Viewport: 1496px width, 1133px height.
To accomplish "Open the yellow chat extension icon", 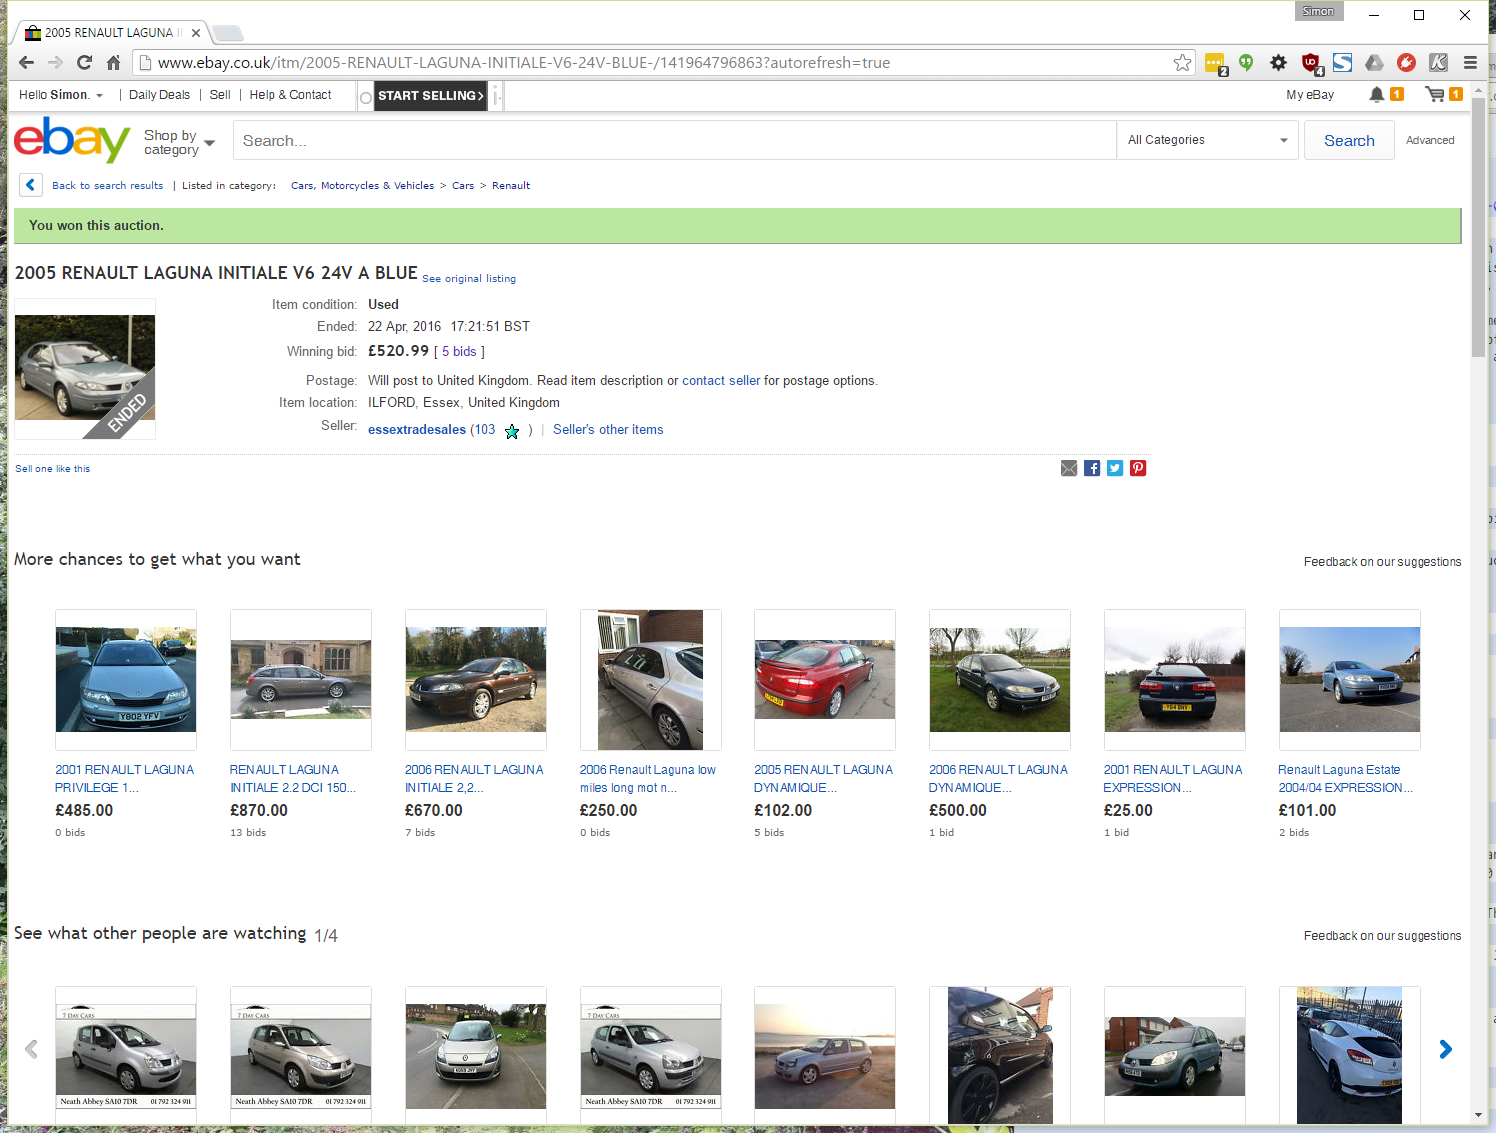I will tap(1215, 63).
